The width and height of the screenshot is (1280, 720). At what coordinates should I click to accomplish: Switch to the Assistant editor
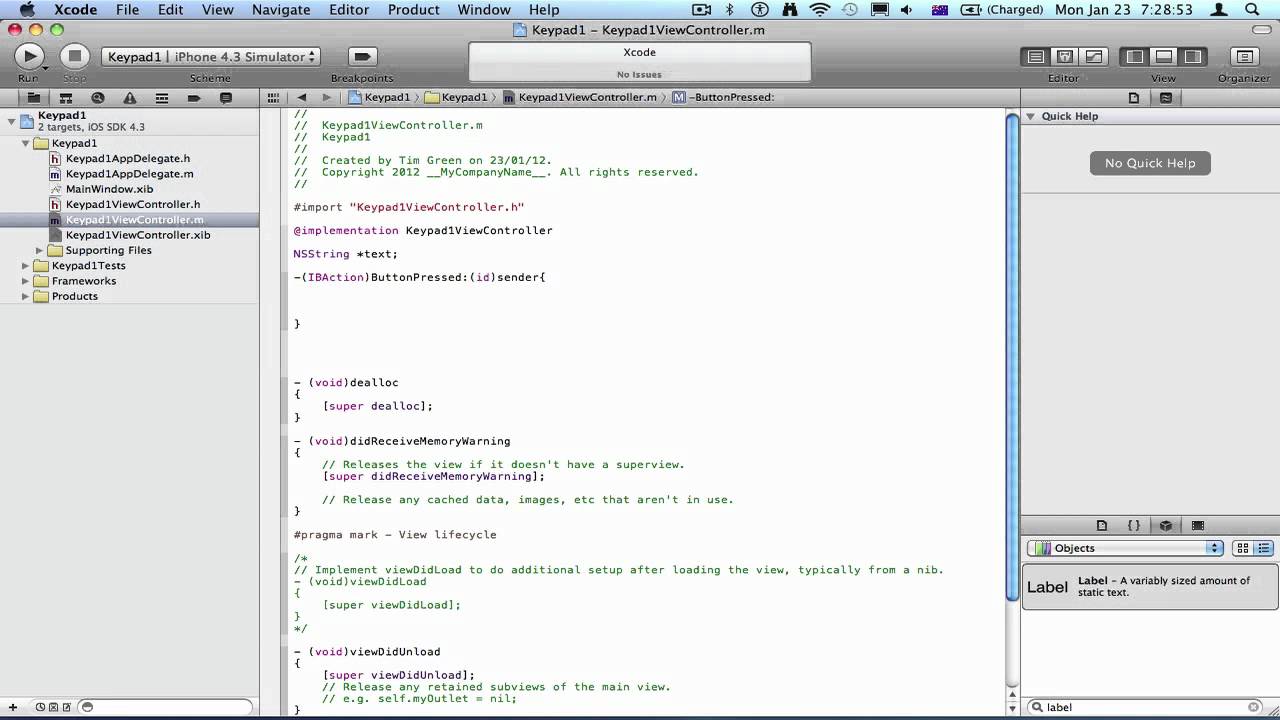(1065, 57)
